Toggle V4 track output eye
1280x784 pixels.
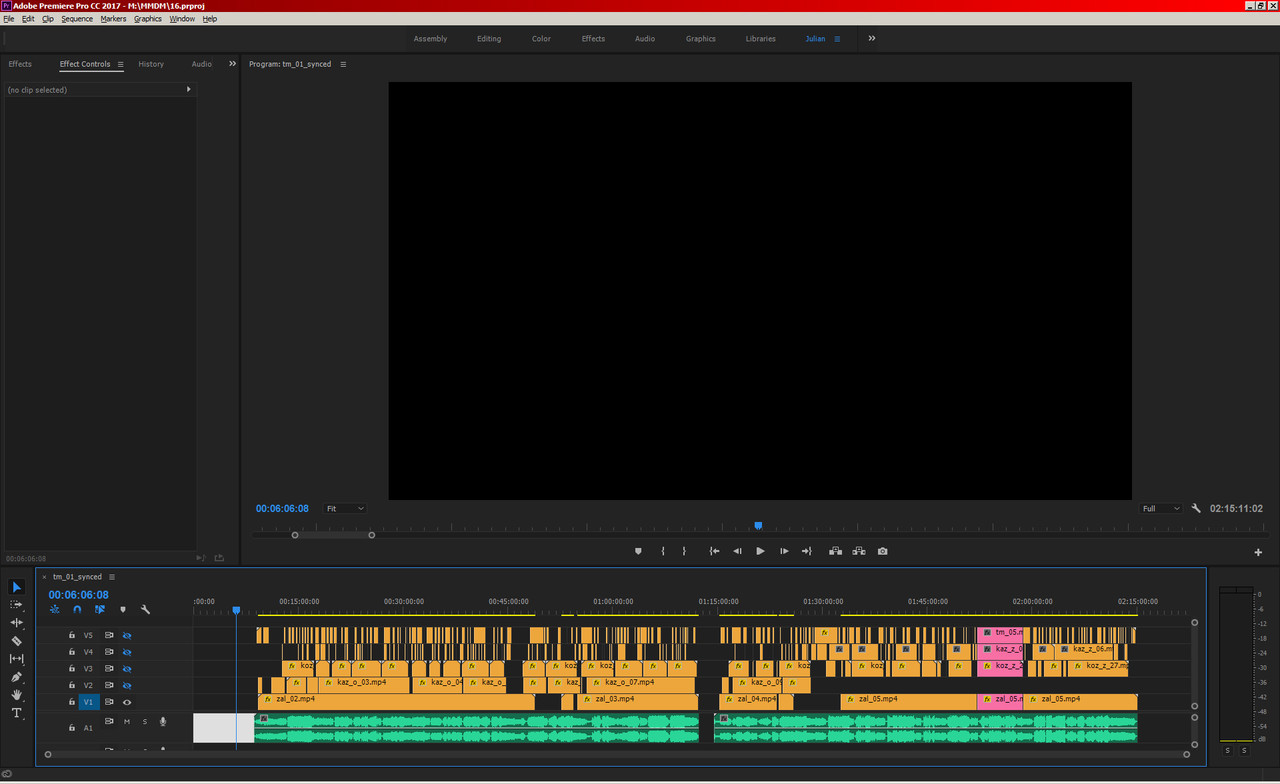127,652
